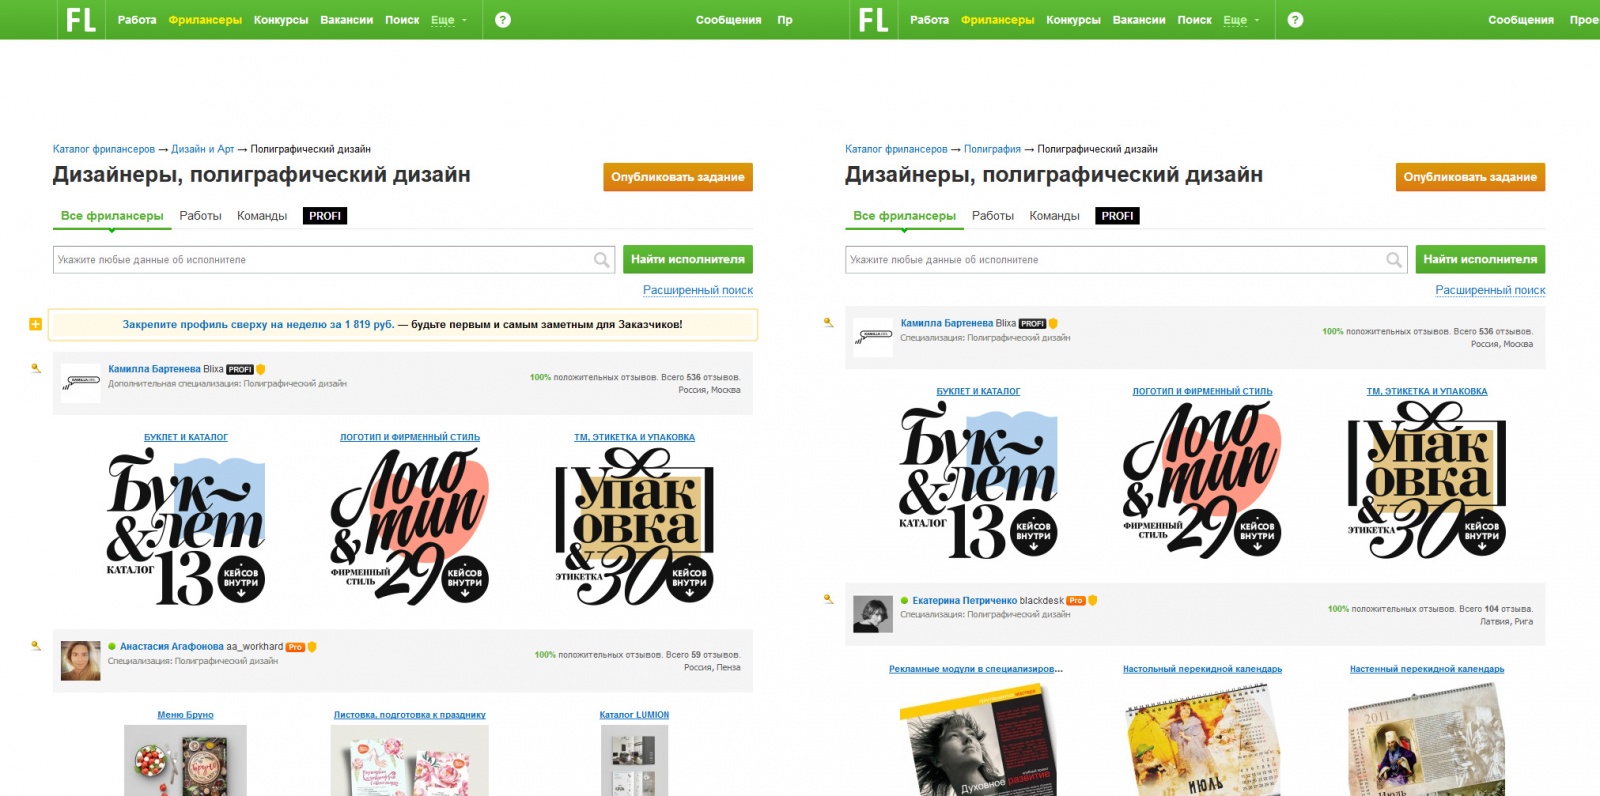This screenshot has height=796, width=1600.
Task: Open Фрилансеры in right page navigation
Action: [998, 20]
